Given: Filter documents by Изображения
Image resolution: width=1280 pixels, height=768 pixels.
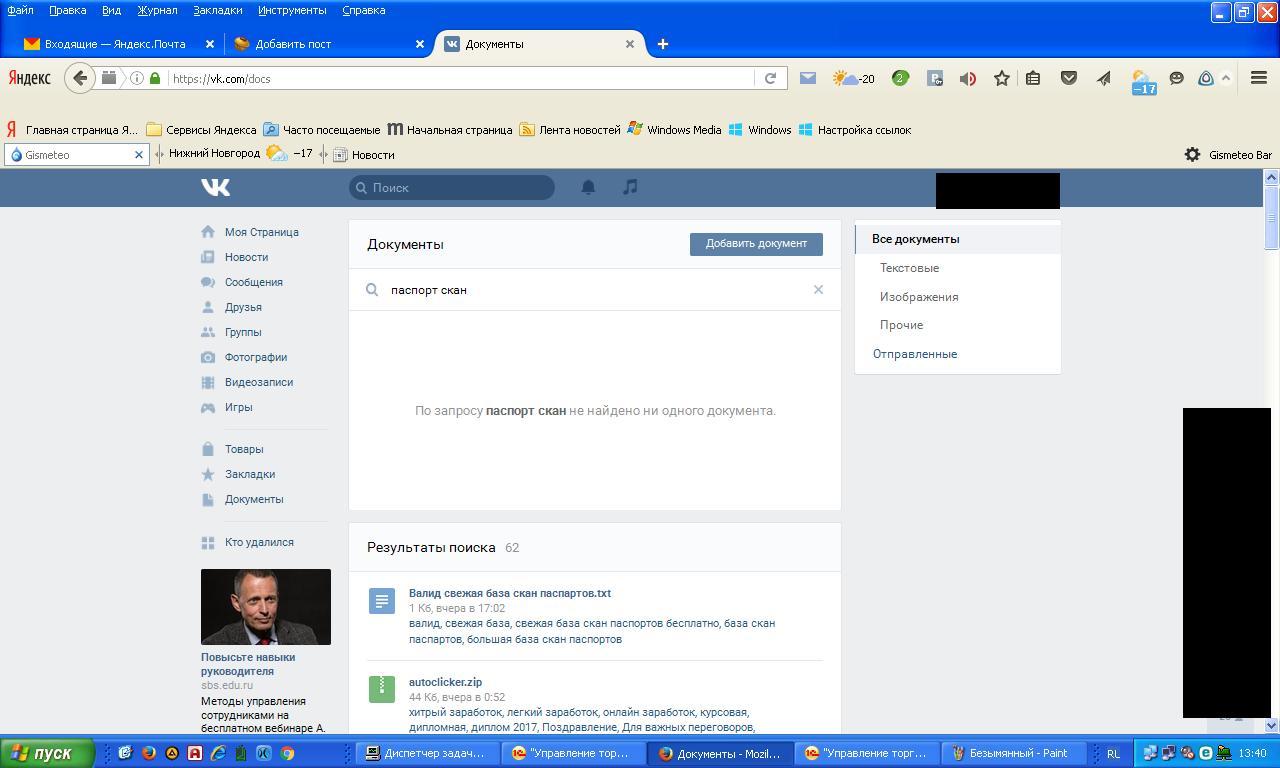Looking at the screenshot, I should (x=919, y=297).
